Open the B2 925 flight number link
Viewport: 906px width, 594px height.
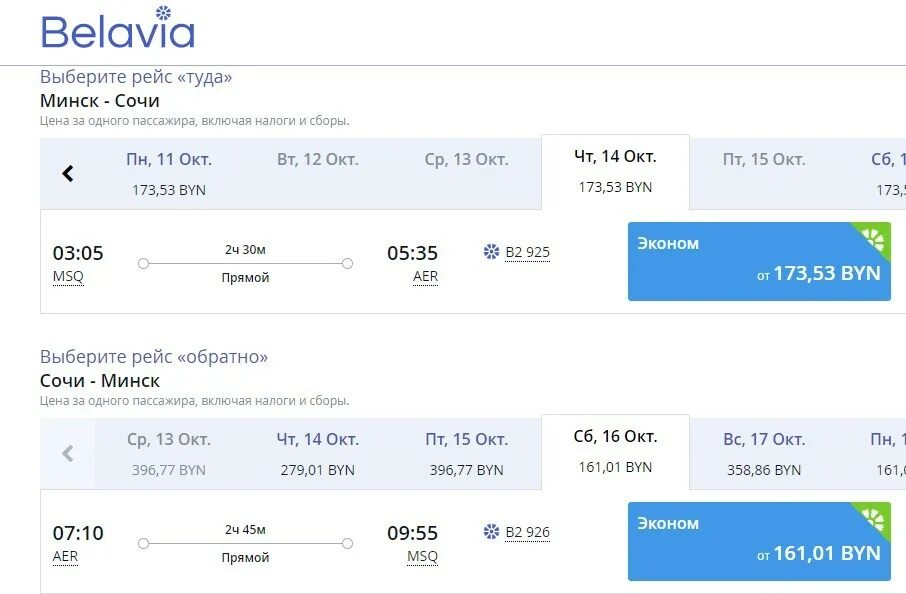tap(528, 253)
